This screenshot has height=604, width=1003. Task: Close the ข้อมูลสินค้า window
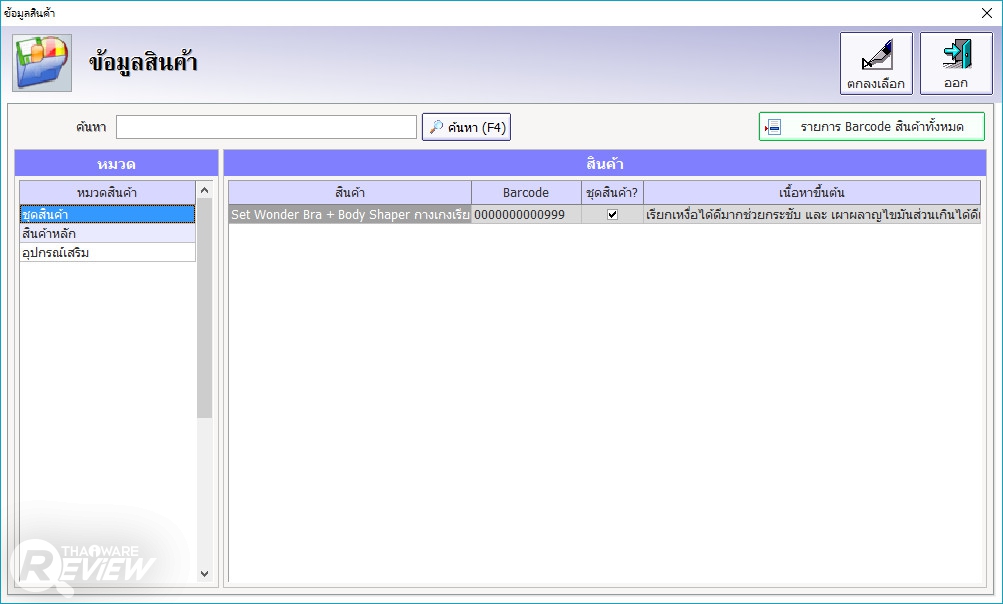tap(986, 13)
